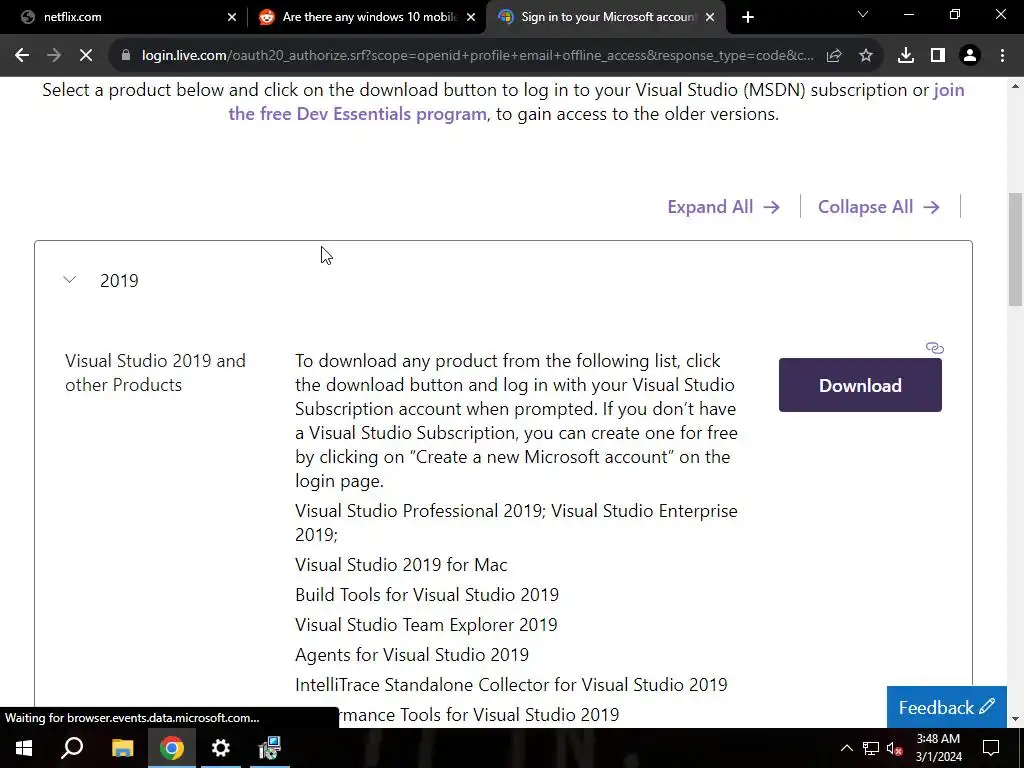Select the text Agents for Visual Studio 2019

tap(412, 655)
